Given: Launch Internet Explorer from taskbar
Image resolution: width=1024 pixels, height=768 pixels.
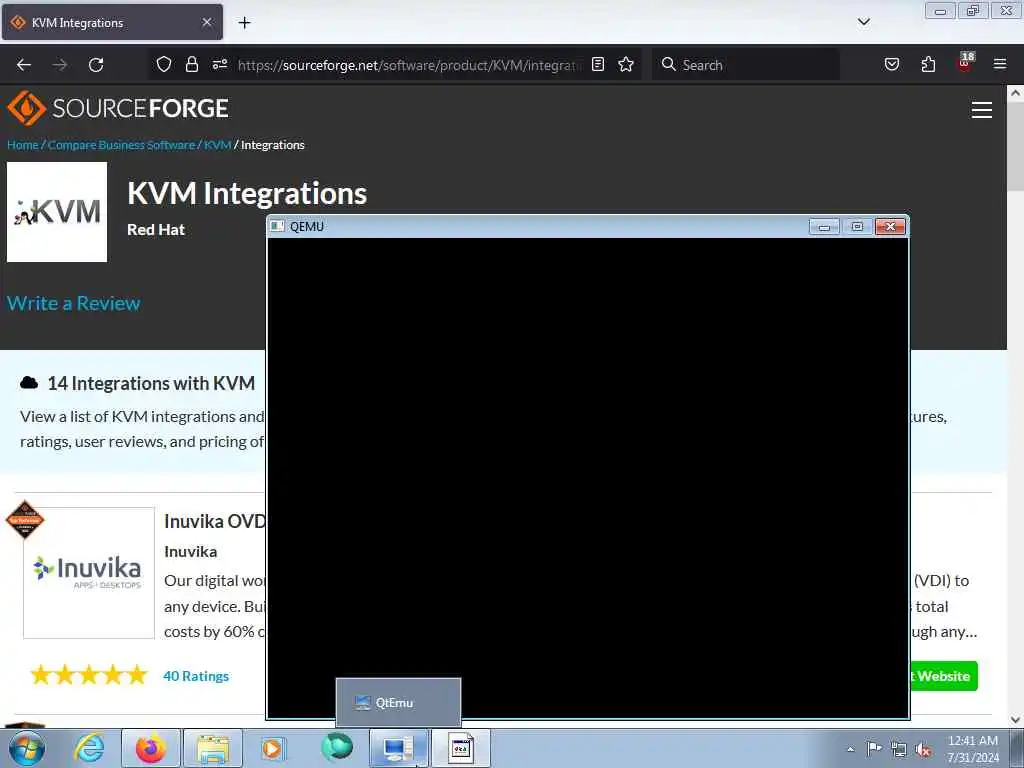Looking at the screenshot, I should [89, 748].
